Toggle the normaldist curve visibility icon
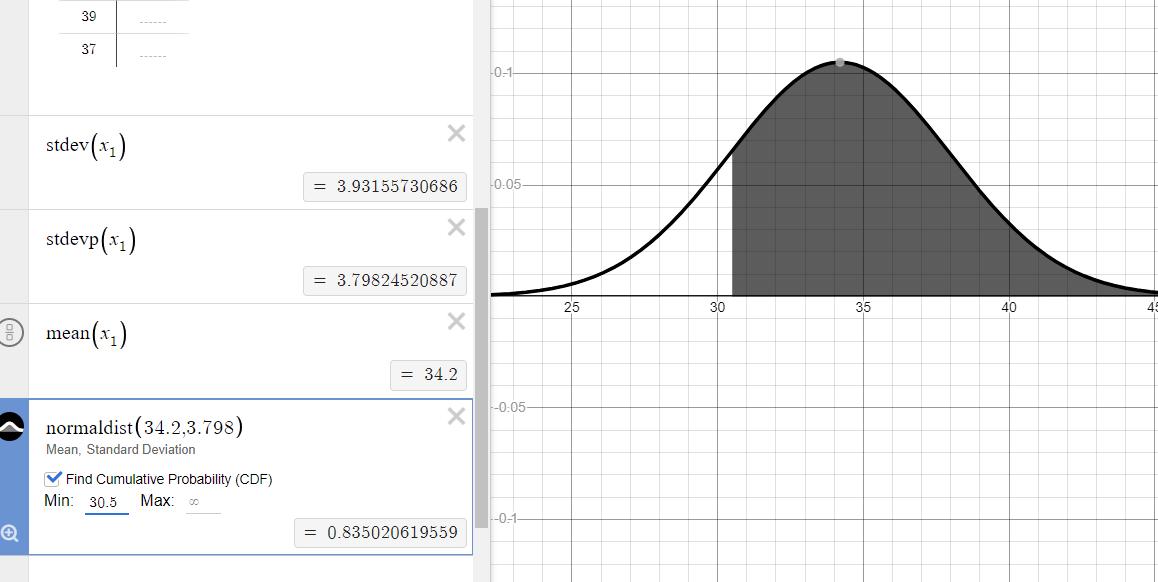Image resolution: width=1158 pixels, height=582 pixels. pos(11,428)
